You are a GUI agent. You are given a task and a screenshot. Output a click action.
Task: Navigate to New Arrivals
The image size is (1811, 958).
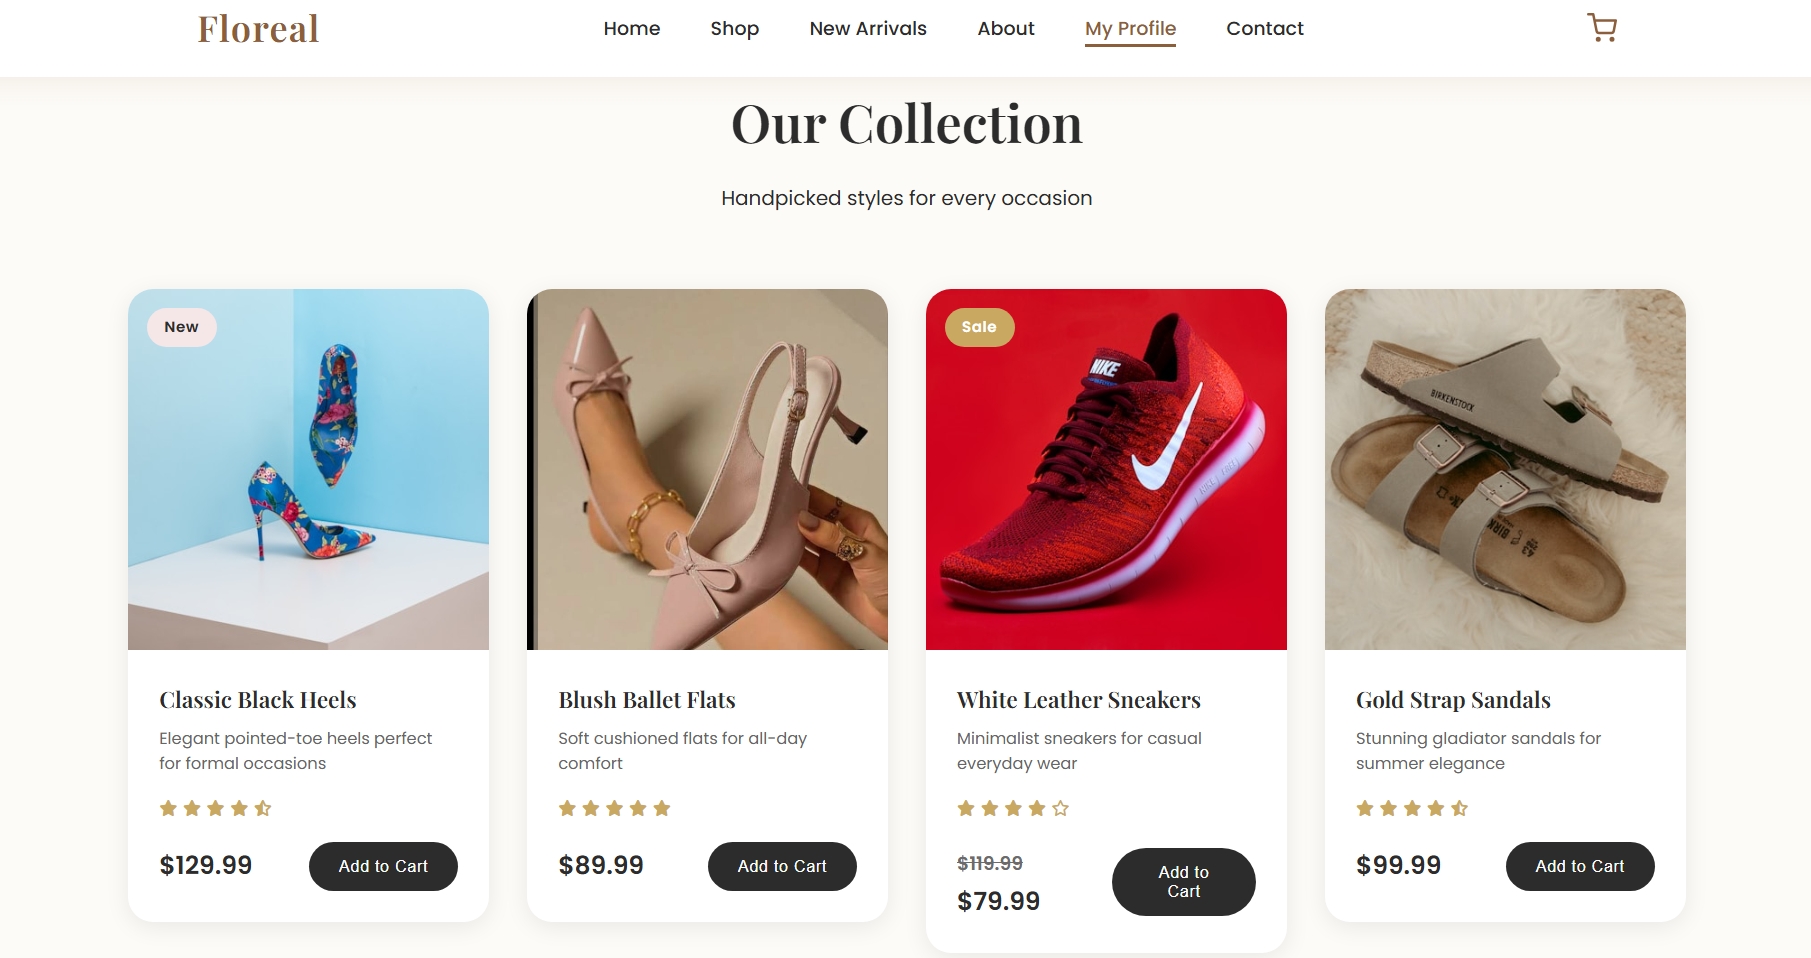click(x=868, y=29)
